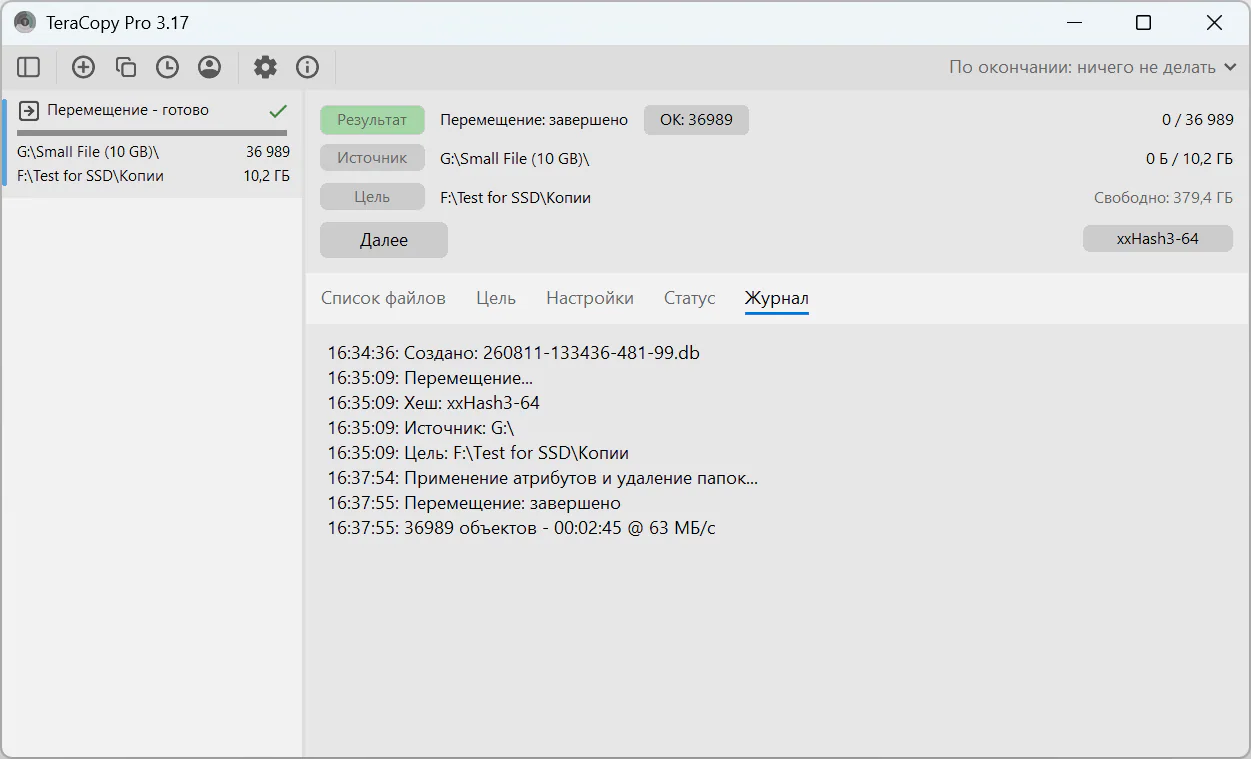Image resolution: width=1251 pixels, height=759 pixels.
Task: Minimize the TeraCopy window
Action: click(x=1074, y=22)
